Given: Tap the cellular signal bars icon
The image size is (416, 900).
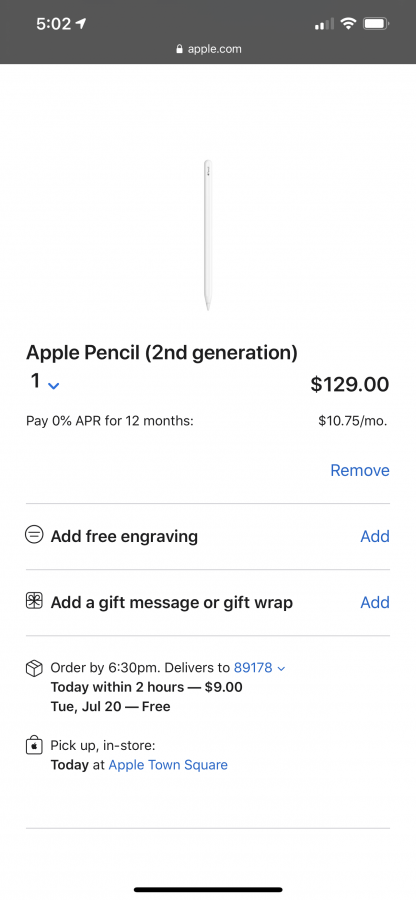Looking at the screenshot, I should click(x=324, y=24).
